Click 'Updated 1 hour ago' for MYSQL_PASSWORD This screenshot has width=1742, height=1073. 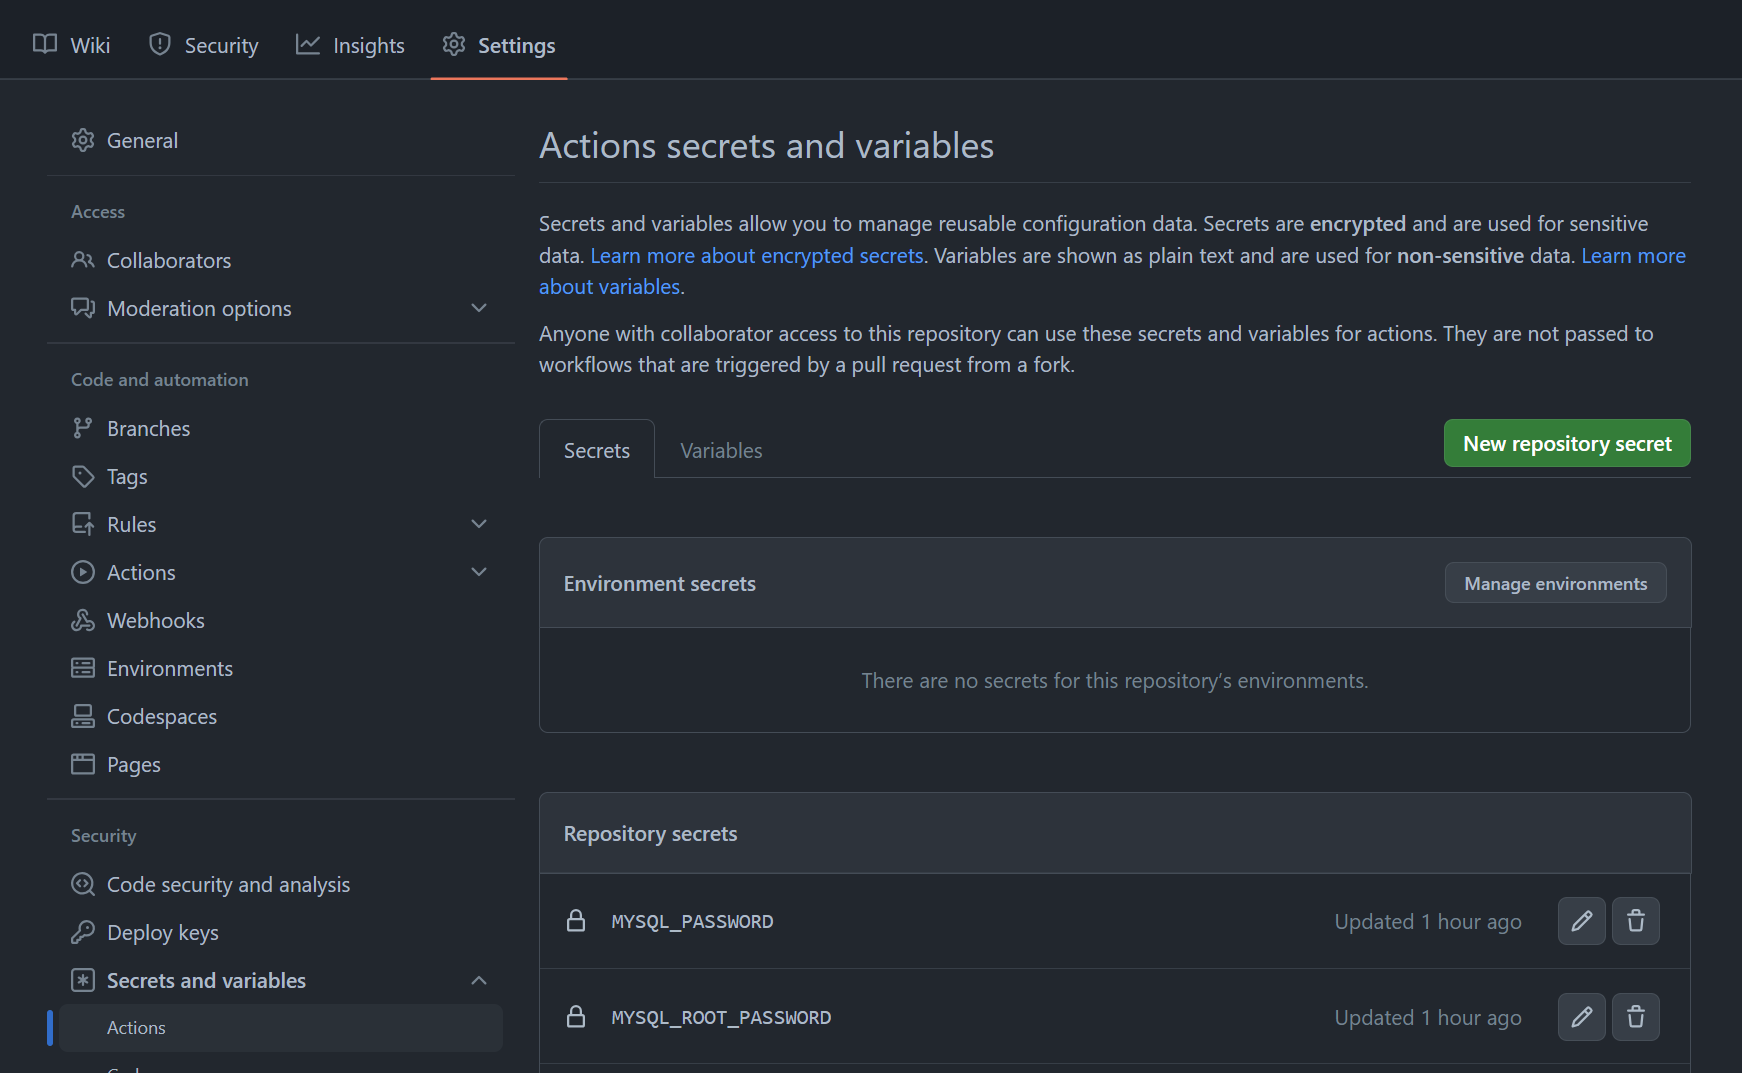point(1428,922)
